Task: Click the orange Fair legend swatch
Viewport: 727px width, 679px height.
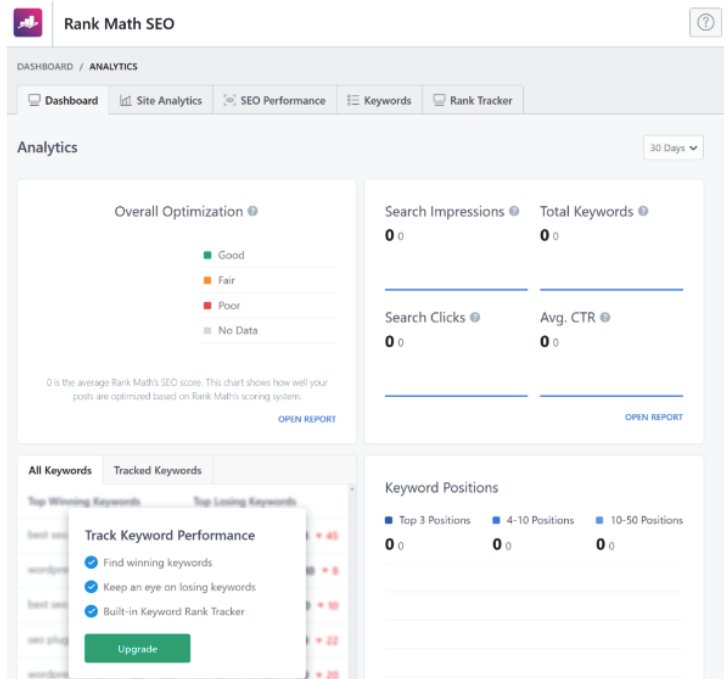Action: (x=207, y=280)
